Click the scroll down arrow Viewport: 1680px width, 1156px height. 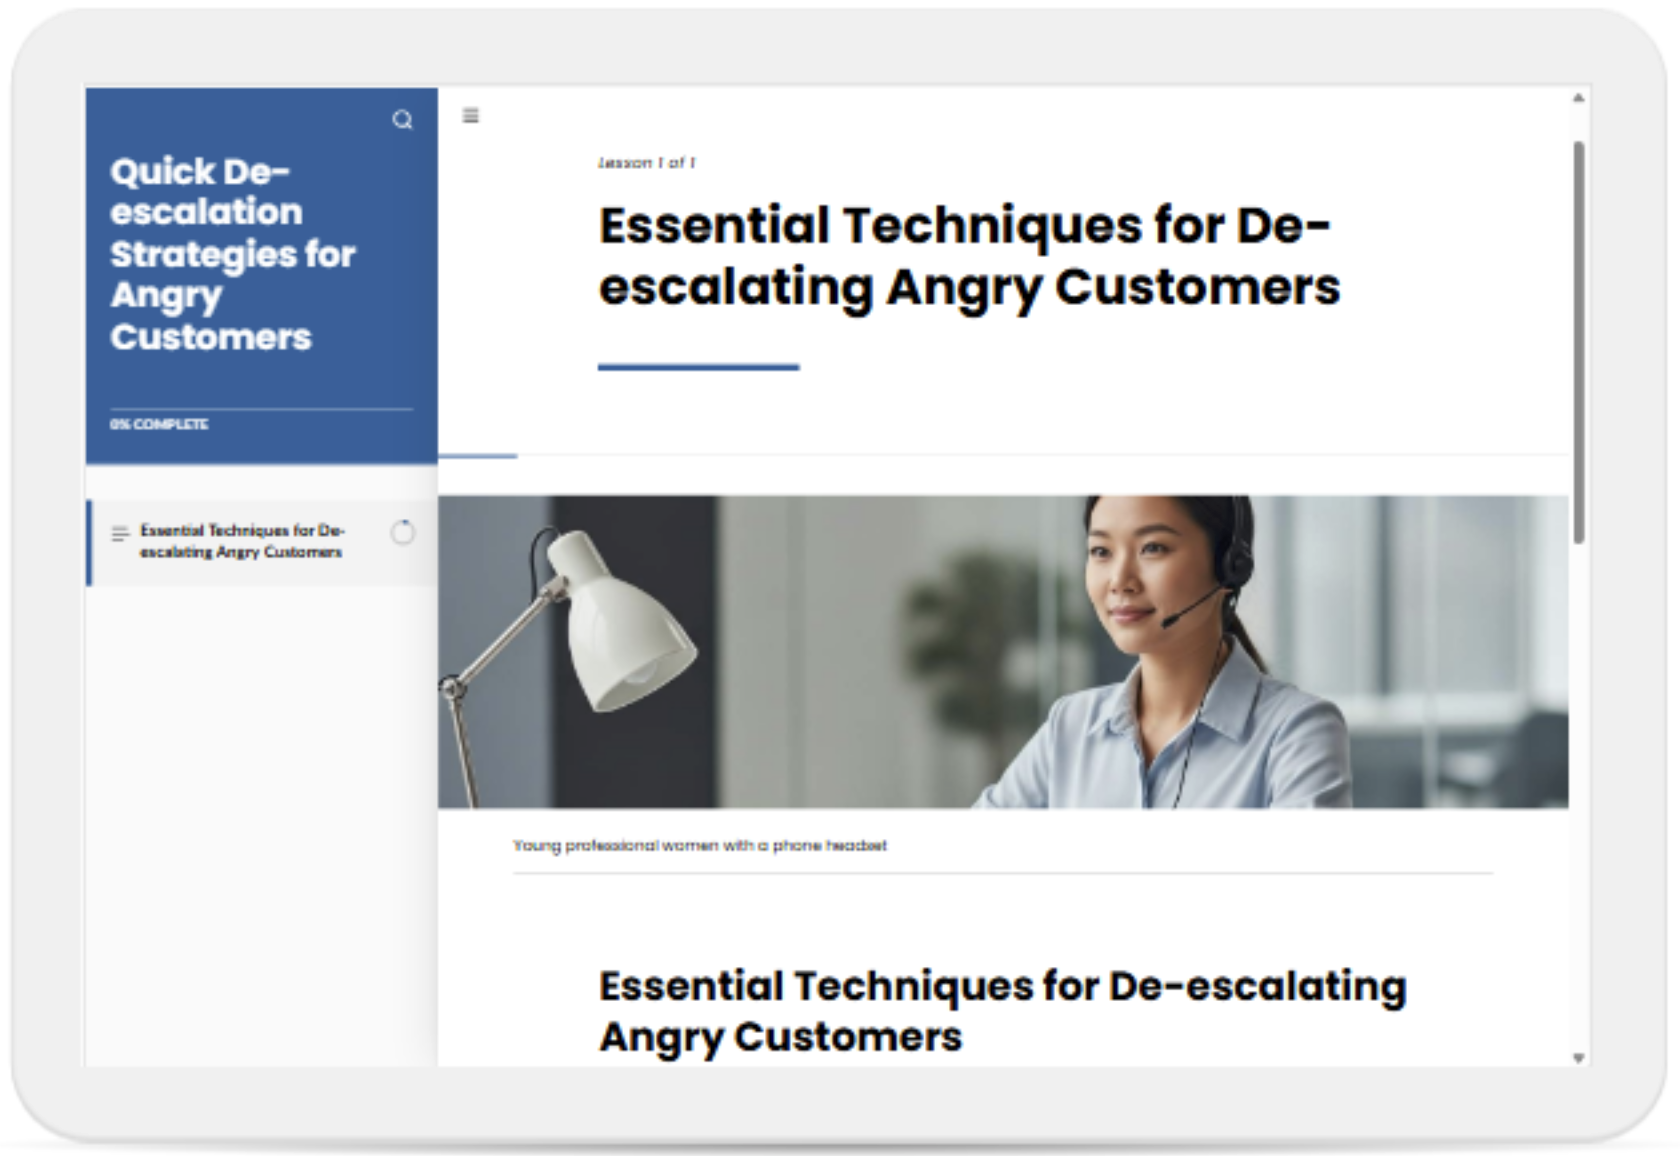(x=1578, y=1057)
